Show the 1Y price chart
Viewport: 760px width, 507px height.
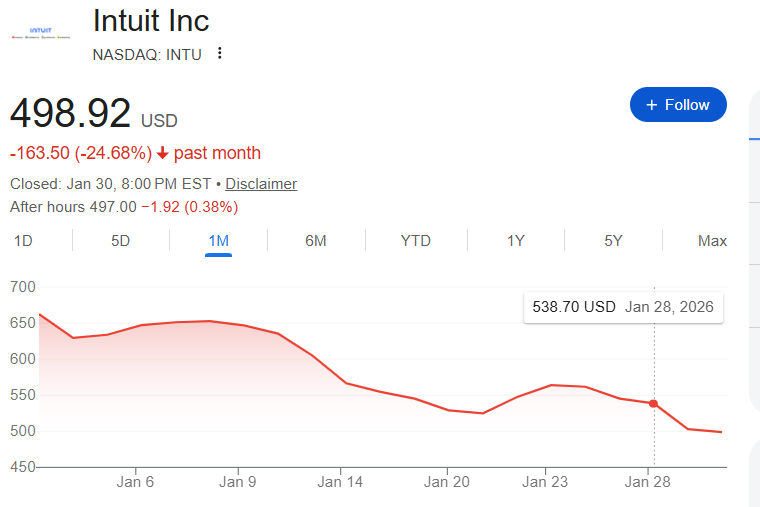(x=515, y=241)
